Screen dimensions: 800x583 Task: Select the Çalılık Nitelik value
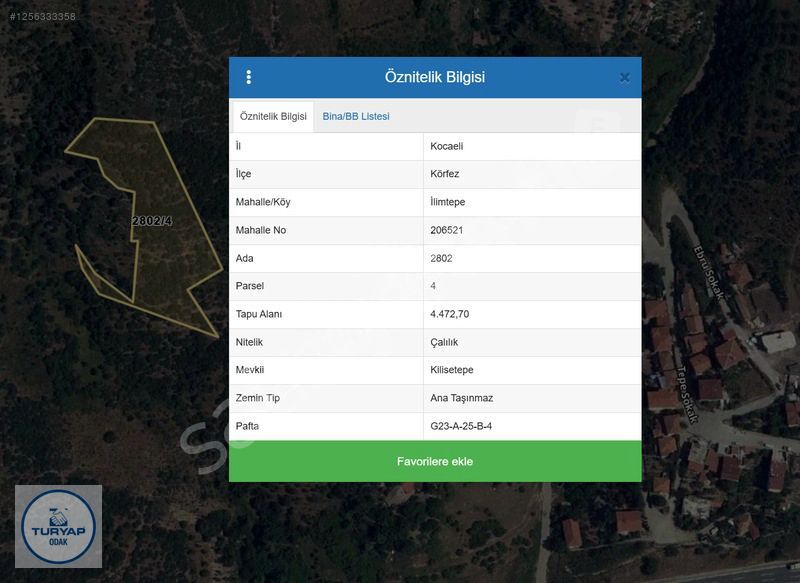(x=444, y=342)
